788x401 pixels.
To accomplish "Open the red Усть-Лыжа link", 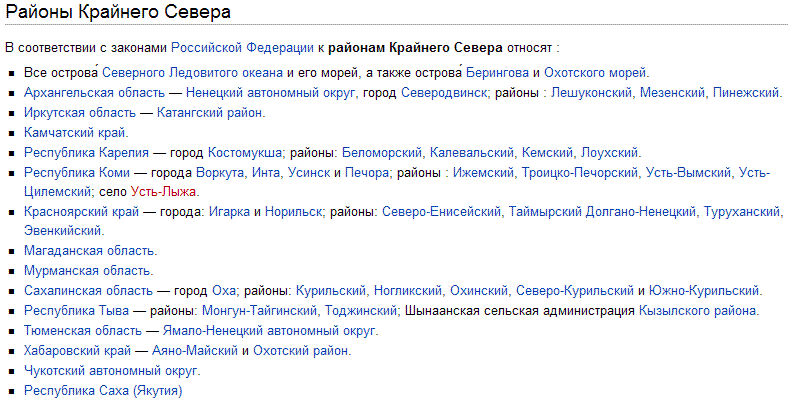I will 163,192.
